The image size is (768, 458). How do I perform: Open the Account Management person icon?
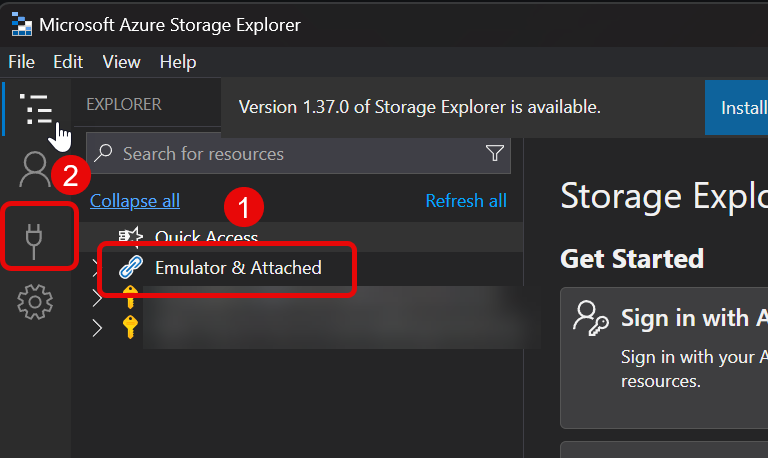35,170
